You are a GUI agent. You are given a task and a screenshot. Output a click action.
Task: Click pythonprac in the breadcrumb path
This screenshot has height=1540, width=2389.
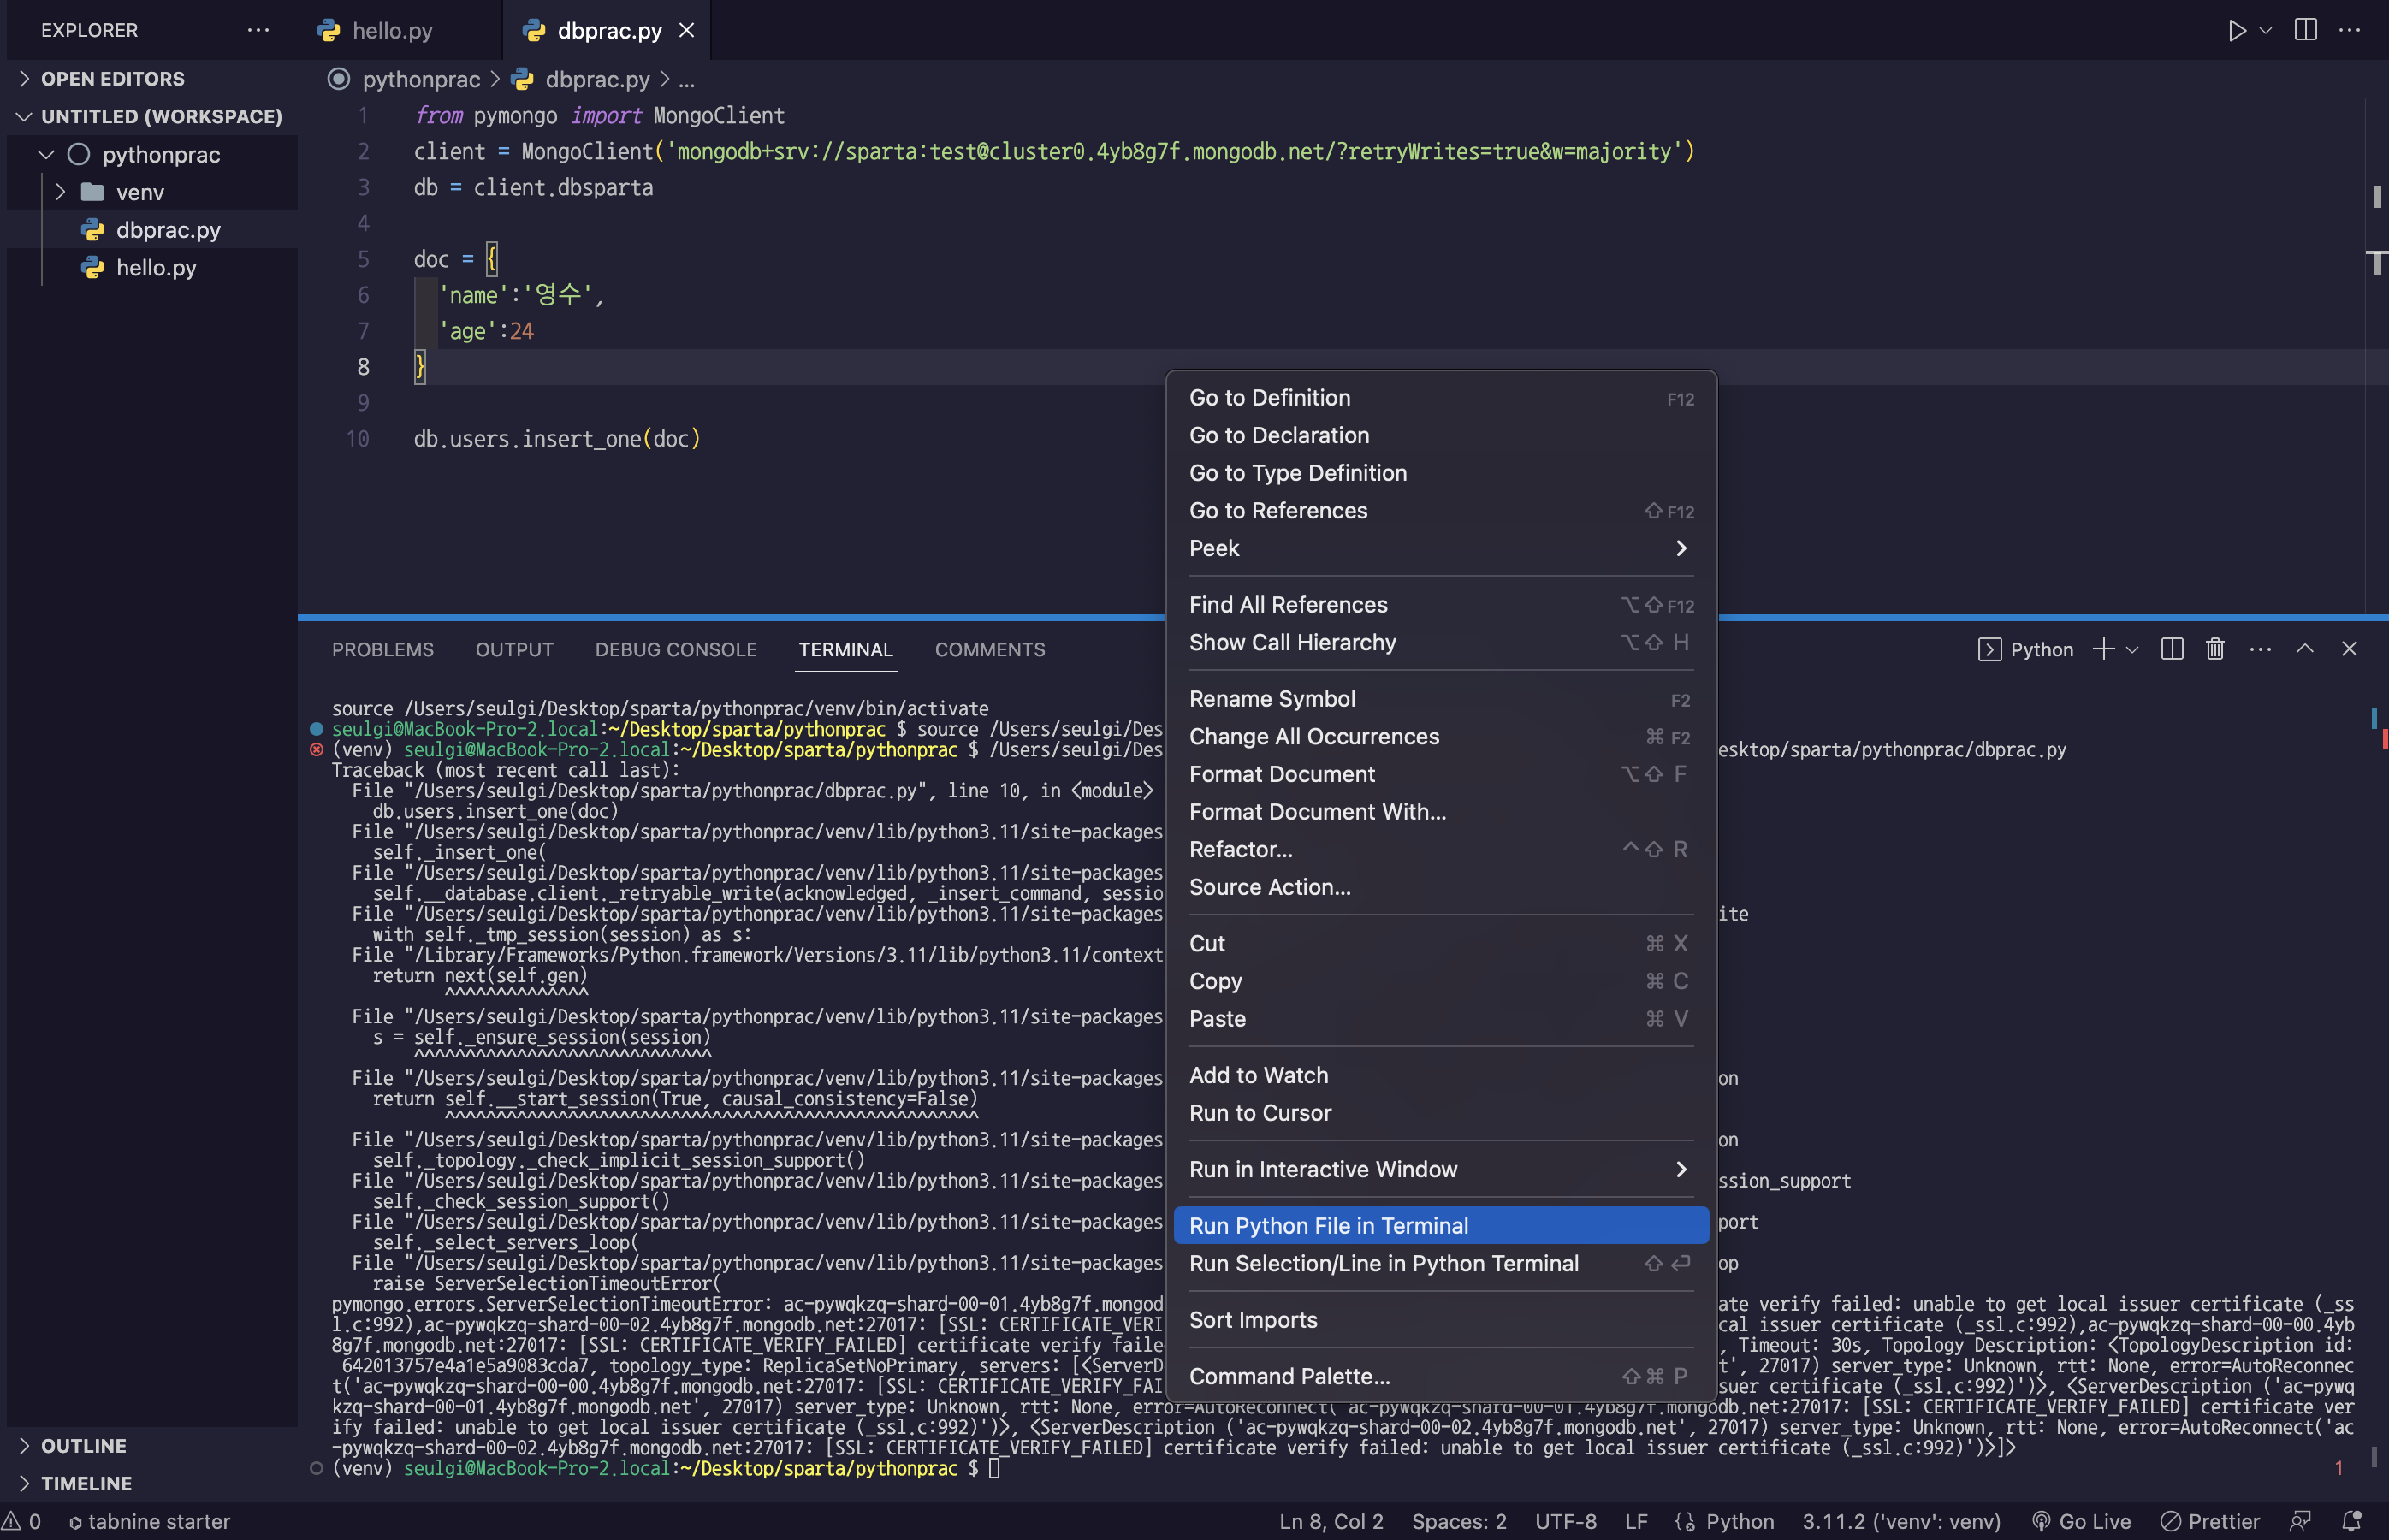(x=420, y=79)
